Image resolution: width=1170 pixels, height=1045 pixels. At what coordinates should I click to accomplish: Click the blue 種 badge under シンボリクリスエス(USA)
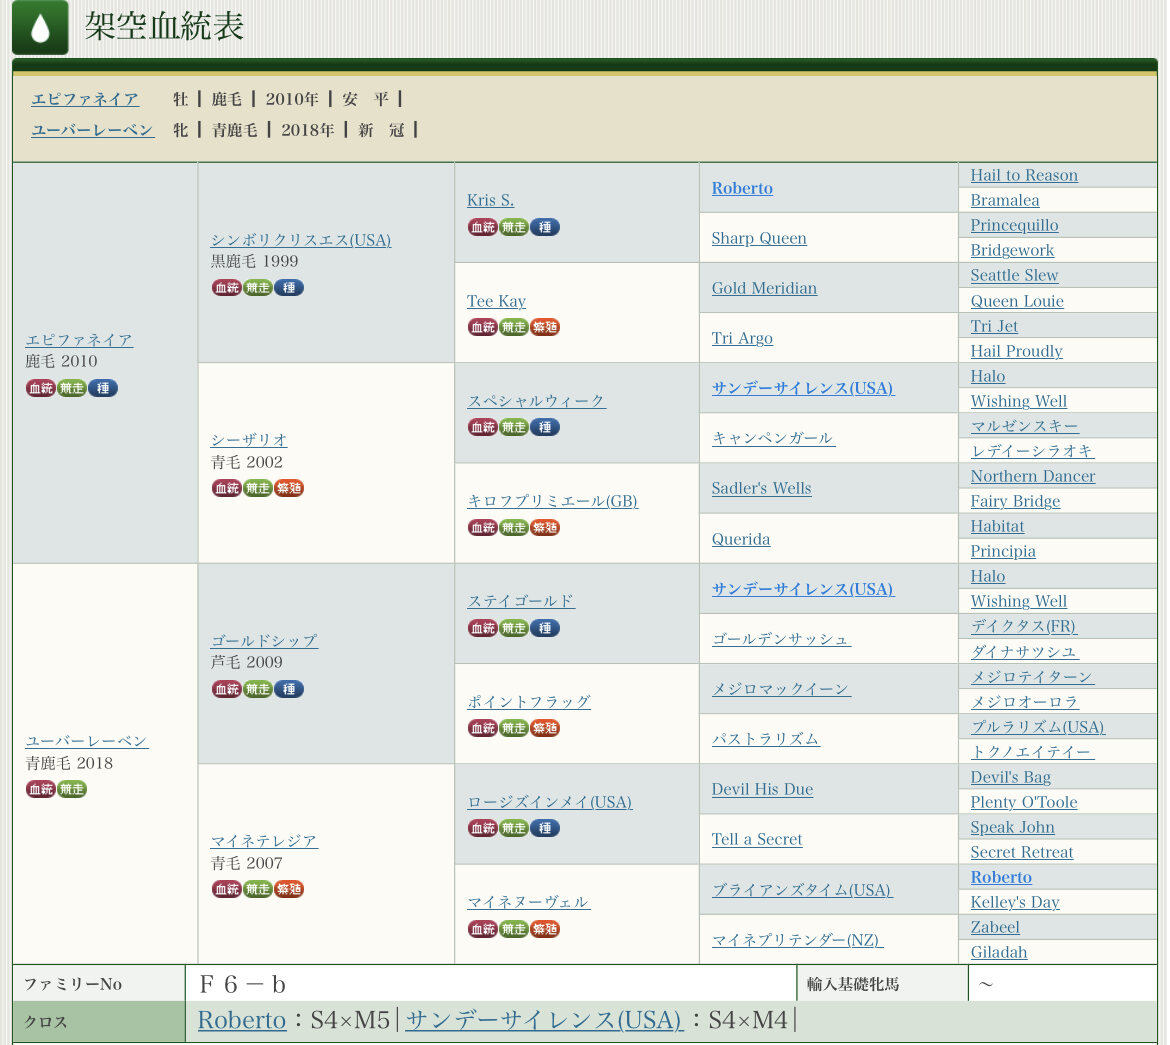tap(289, 287)
